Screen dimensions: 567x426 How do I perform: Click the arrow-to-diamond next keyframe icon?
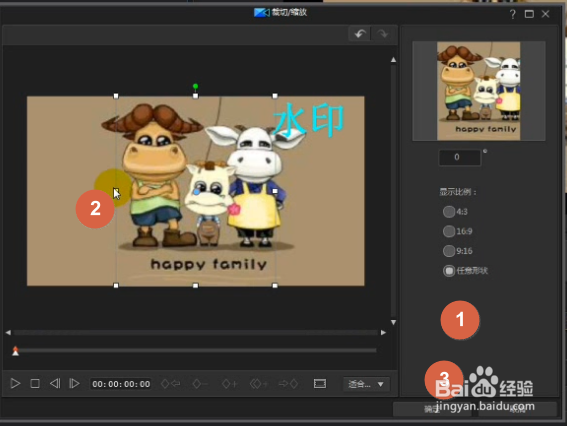288,384
